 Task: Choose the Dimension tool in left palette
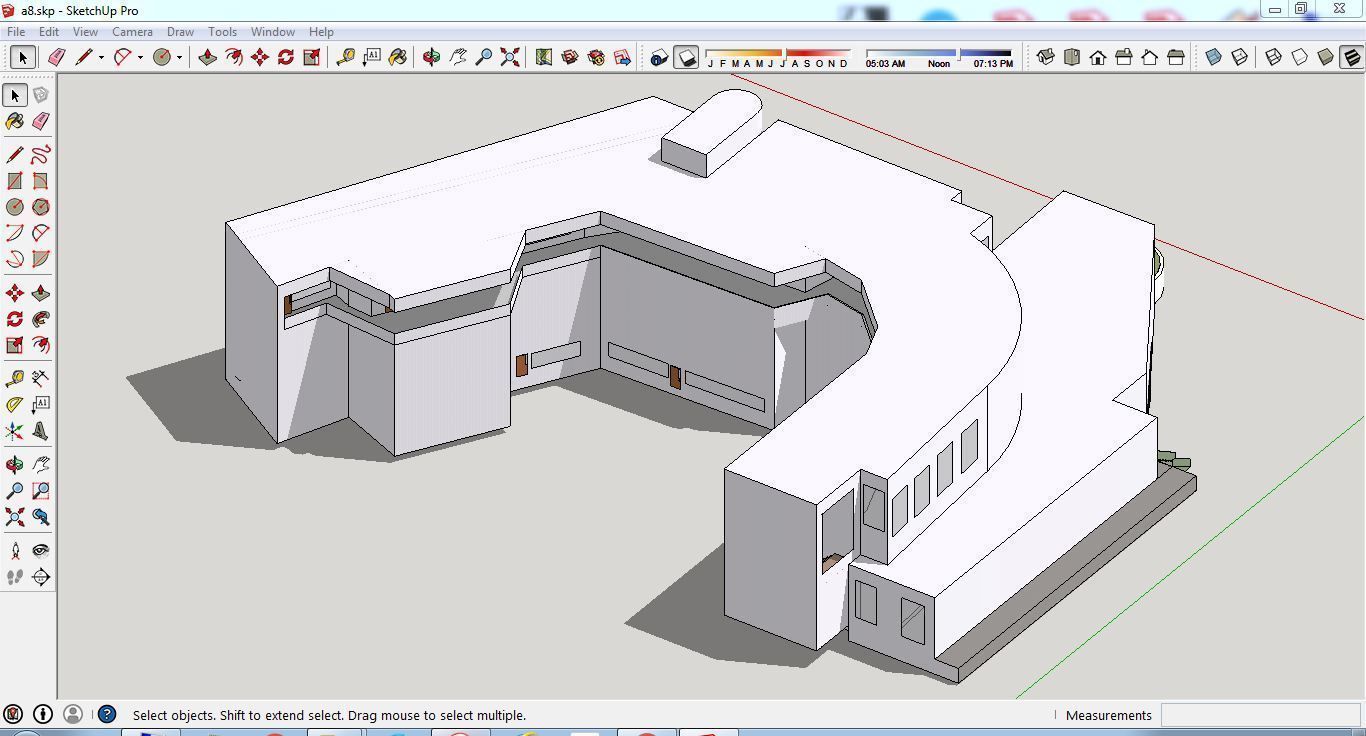tap(41, 379)
